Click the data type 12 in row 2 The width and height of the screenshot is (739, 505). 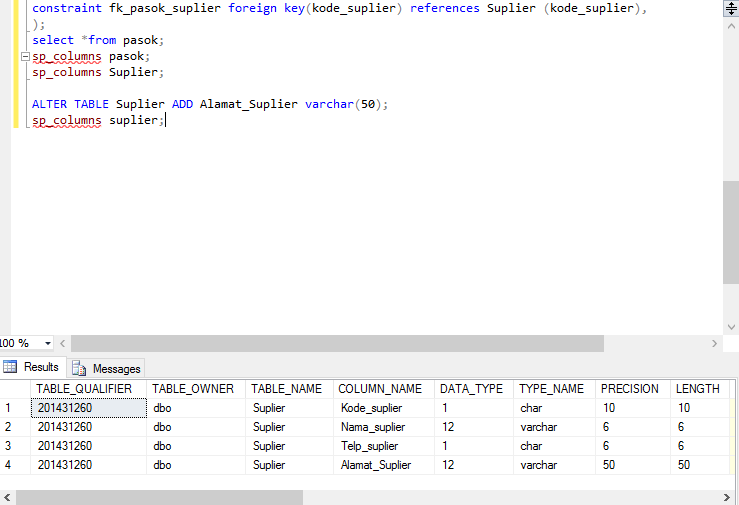click(x=474, y=427)
